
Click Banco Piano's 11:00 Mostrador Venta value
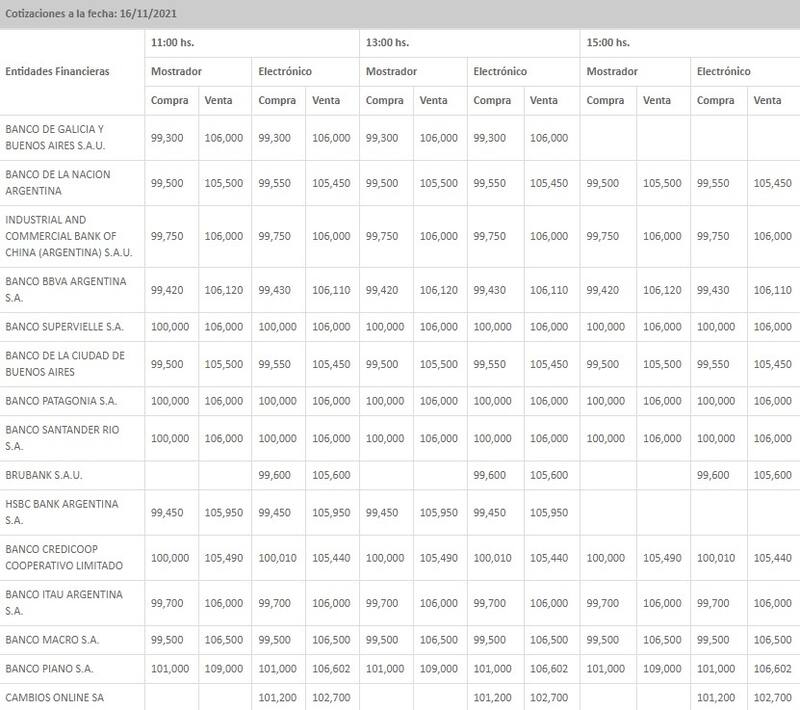(x=222, y=669)
